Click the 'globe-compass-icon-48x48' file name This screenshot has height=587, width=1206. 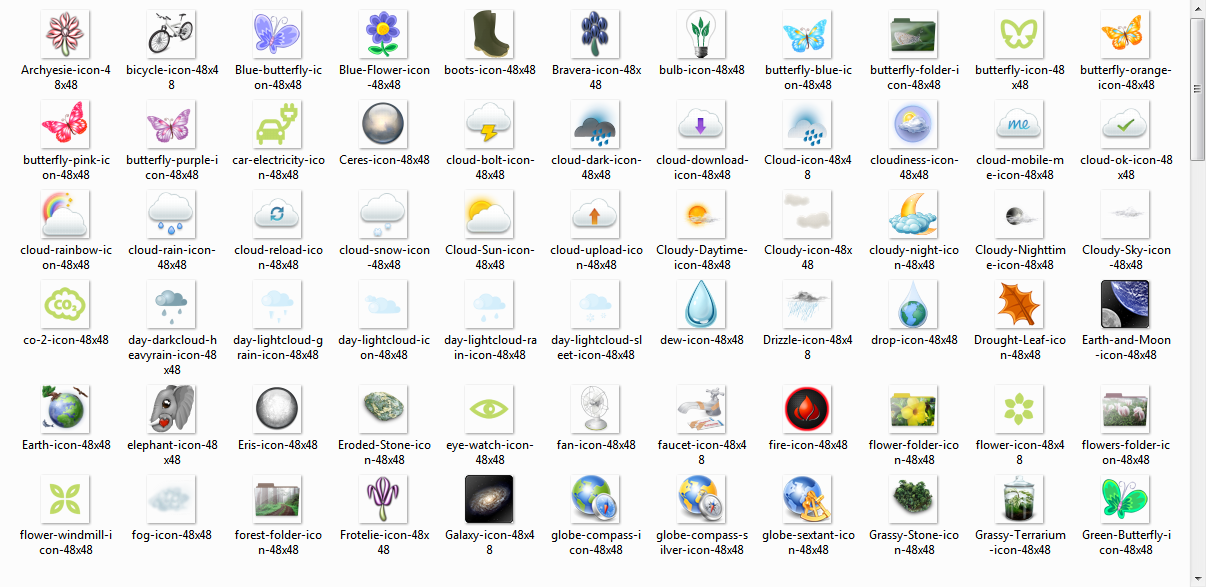[596, 543]
